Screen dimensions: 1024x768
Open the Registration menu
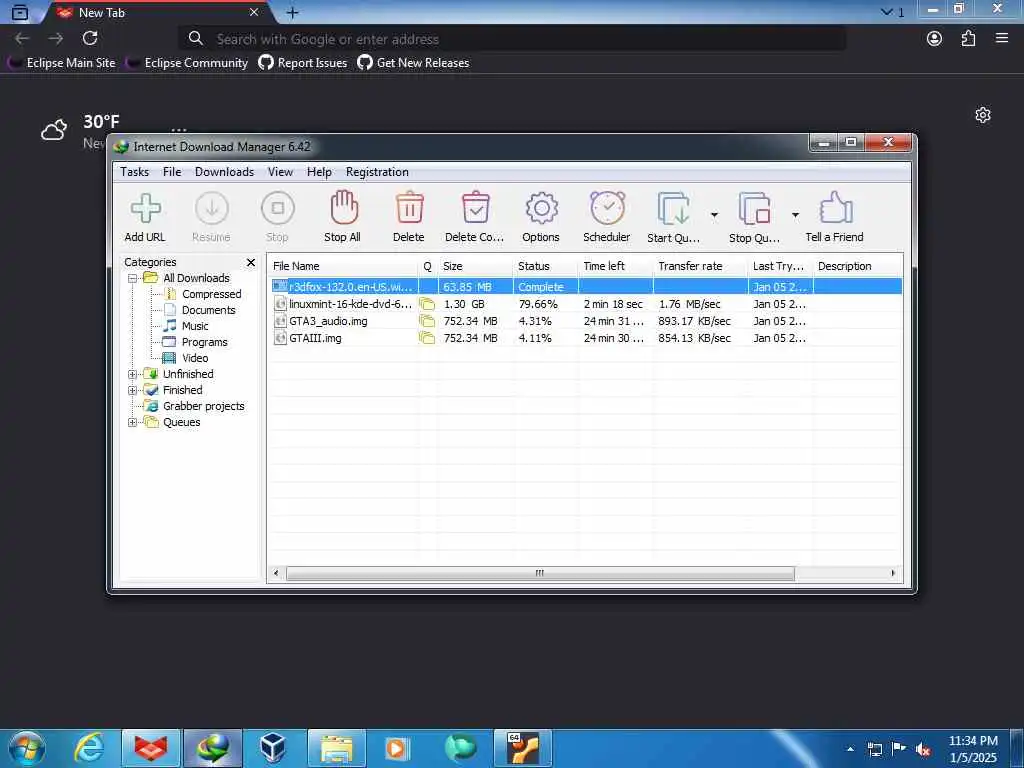[x=377, y=172]
